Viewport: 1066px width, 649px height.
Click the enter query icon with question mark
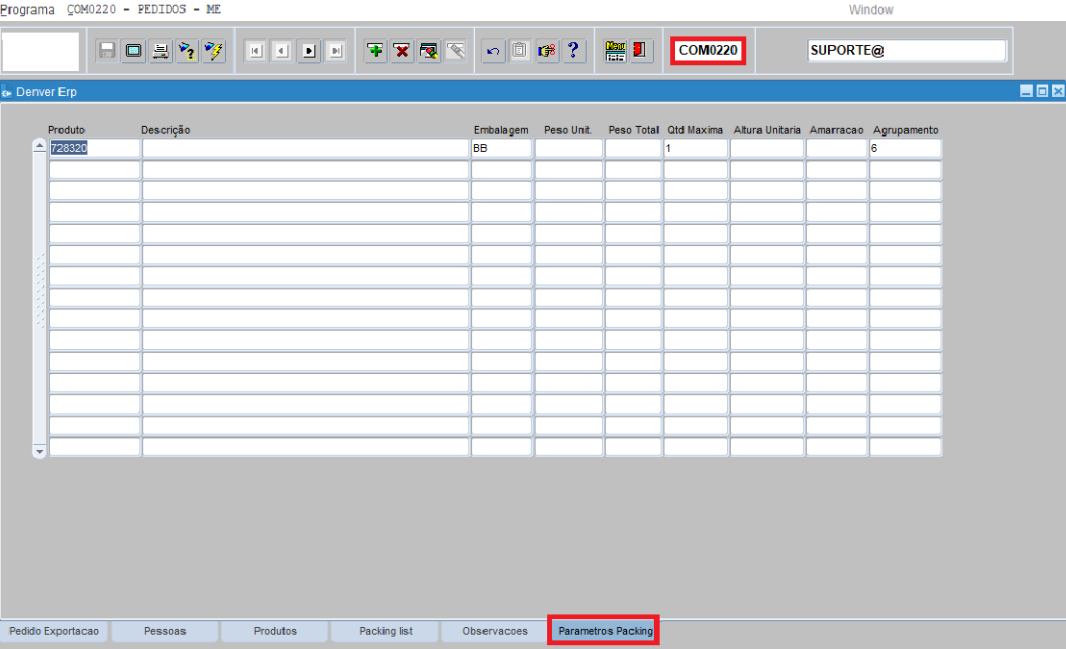point(187,50)
